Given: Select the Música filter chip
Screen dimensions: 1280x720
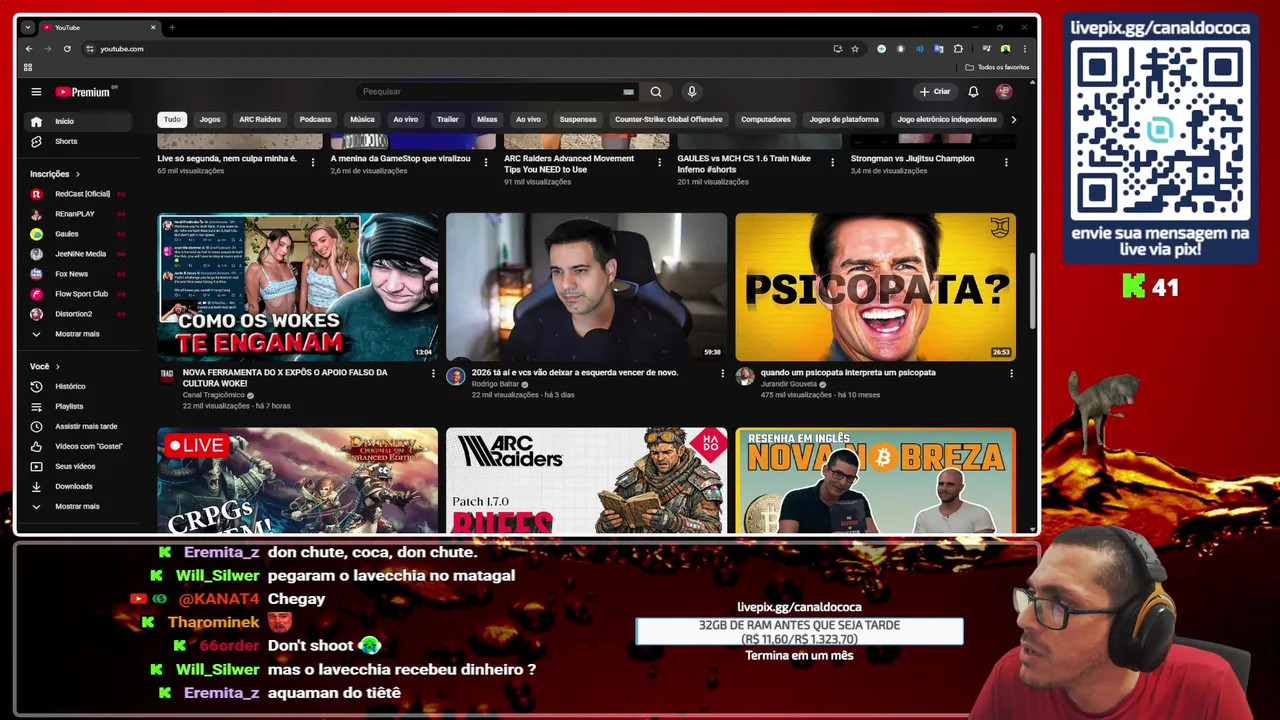Looking at the screenshot, I should tap(362, 119).
